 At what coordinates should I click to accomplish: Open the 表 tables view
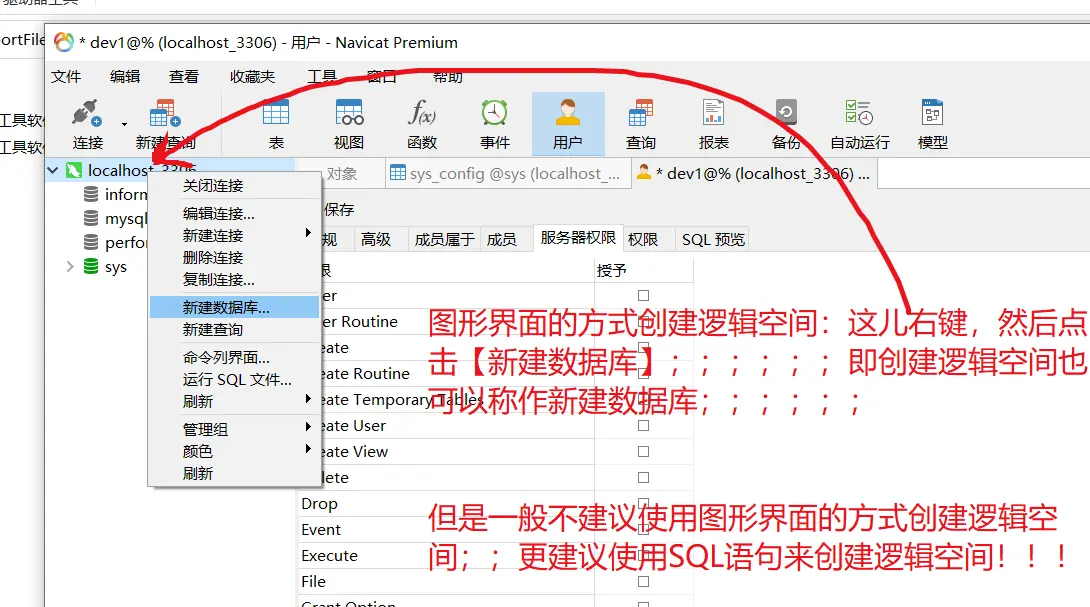coord(276,125)
